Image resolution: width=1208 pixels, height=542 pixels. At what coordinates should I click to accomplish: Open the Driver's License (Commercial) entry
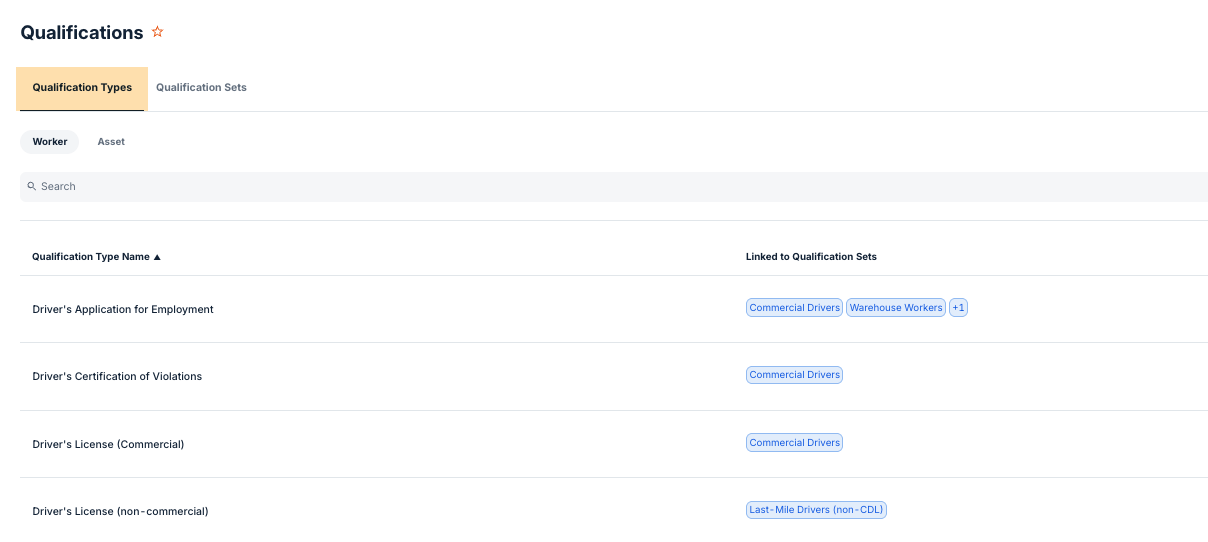coord(108,444)
